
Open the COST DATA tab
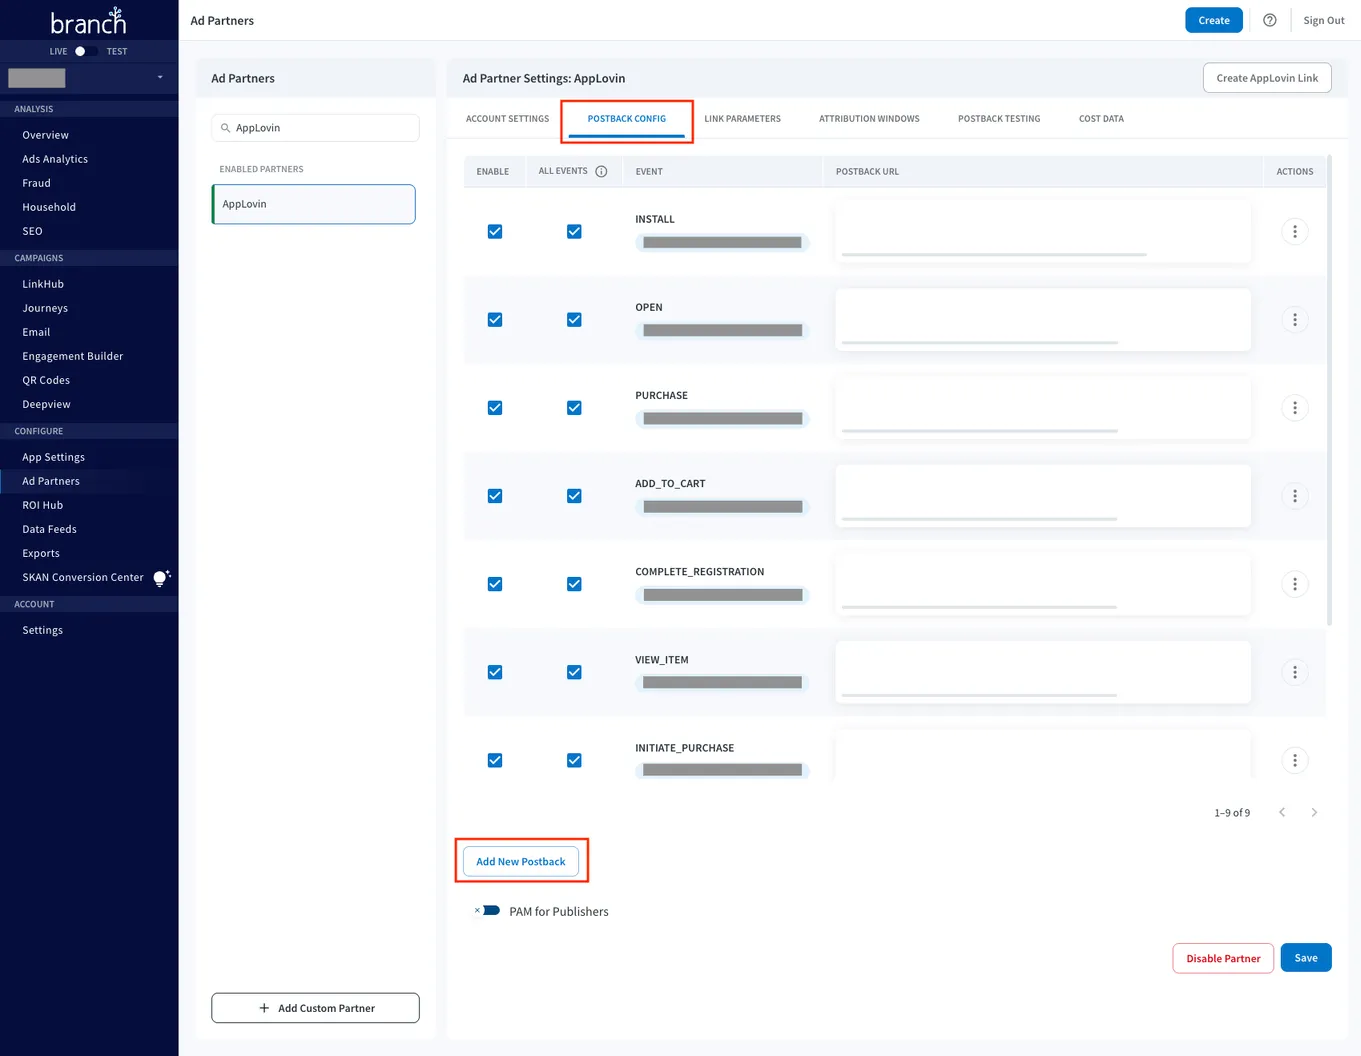point(1100,118)
